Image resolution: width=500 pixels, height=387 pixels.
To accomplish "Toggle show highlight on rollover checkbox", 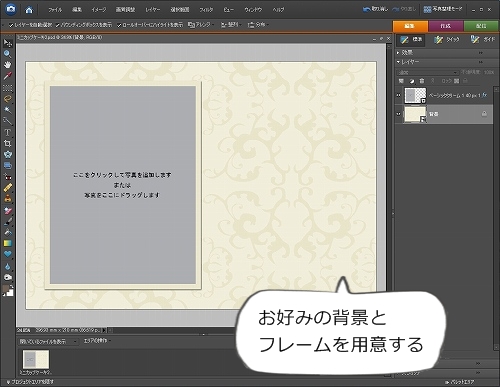I will [119, 25].
